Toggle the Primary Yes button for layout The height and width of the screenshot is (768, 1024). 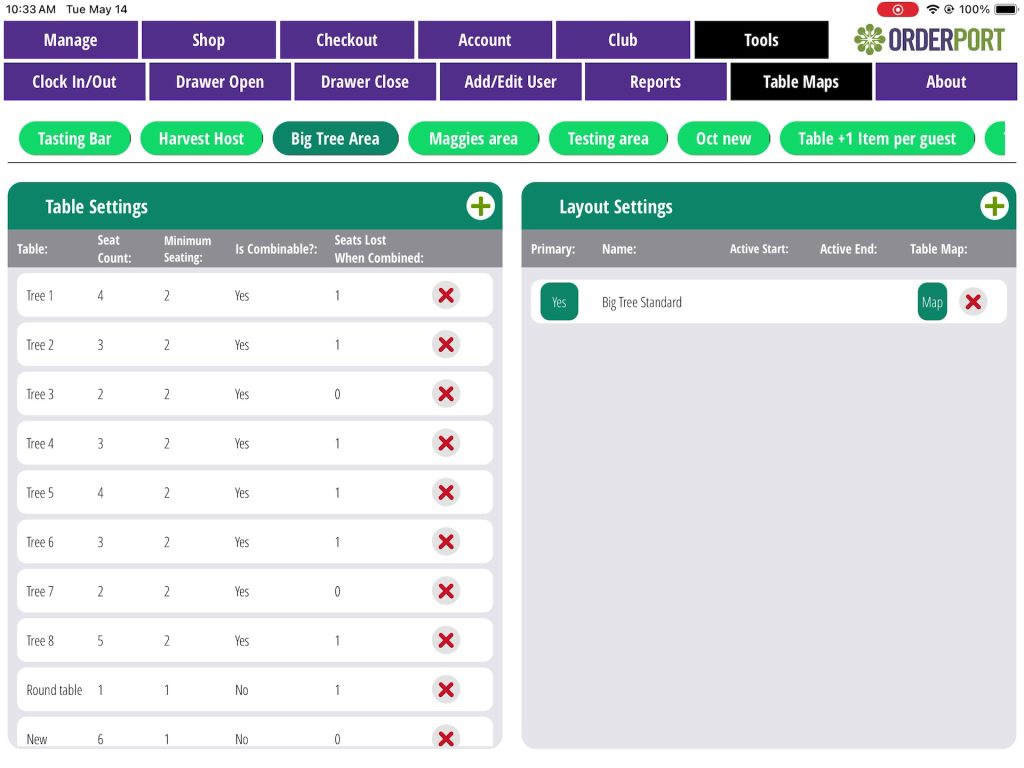[559, 302]
